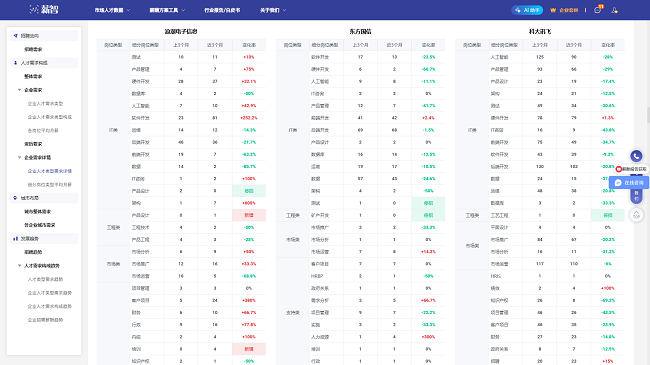Open 各岗位平均月薪 sidebar item
This screenshot has width=650, height=365.
(x=43, y=130)
